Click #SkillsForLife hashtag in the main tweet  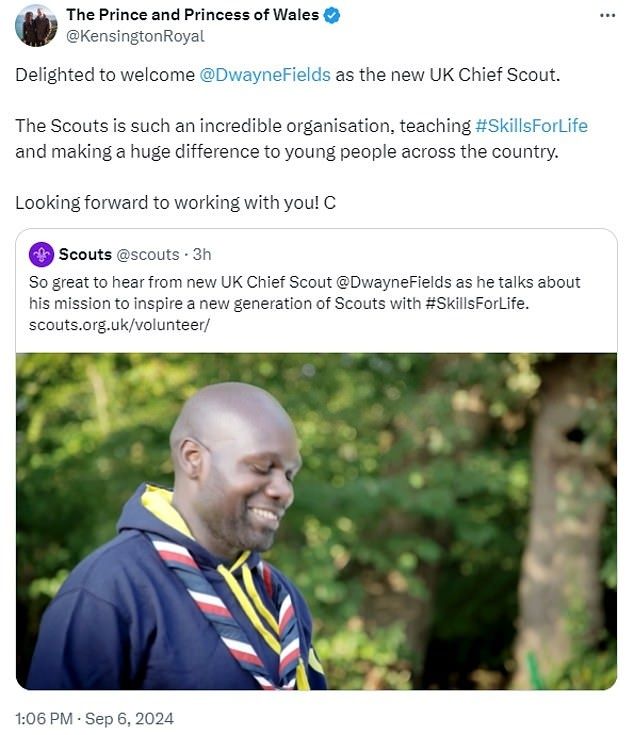(531, 126)
